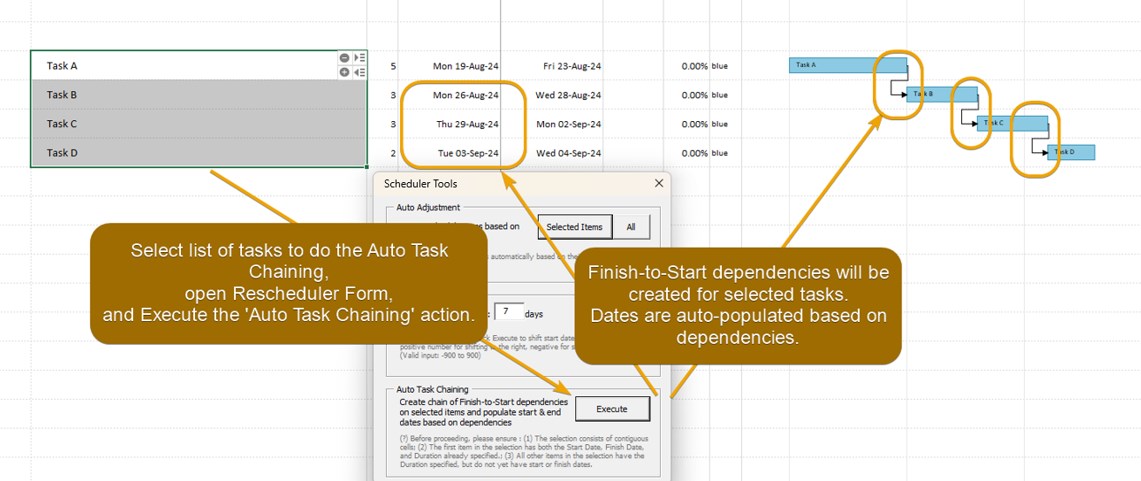The image size is (1141, 481).
Task: Click the indent icon in Task A row
Action: point(359,59)
